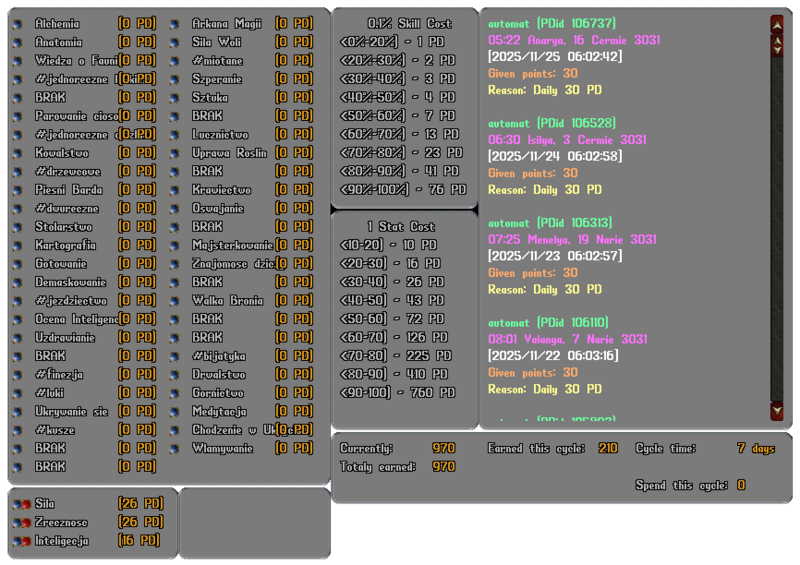Click the scroll down arrow in history log
Viewport: 800px width, 565px height.
[777, 410]
